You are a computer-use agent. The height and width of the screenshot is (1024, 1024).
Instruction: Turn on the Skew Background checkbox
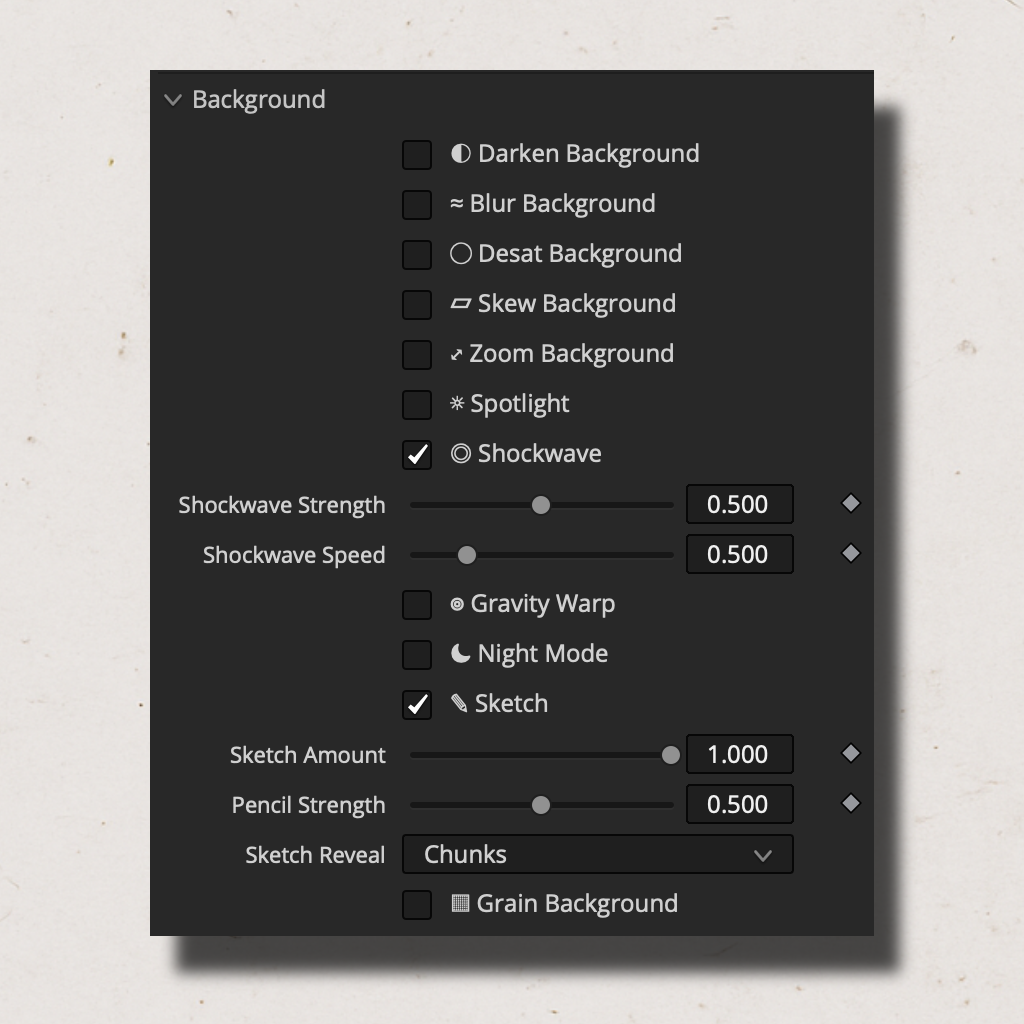417,305
